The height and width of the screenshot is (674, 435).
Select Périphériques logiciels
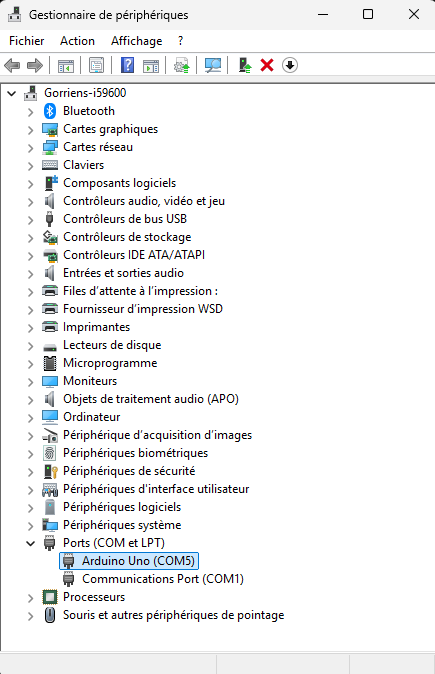point(122,507)
